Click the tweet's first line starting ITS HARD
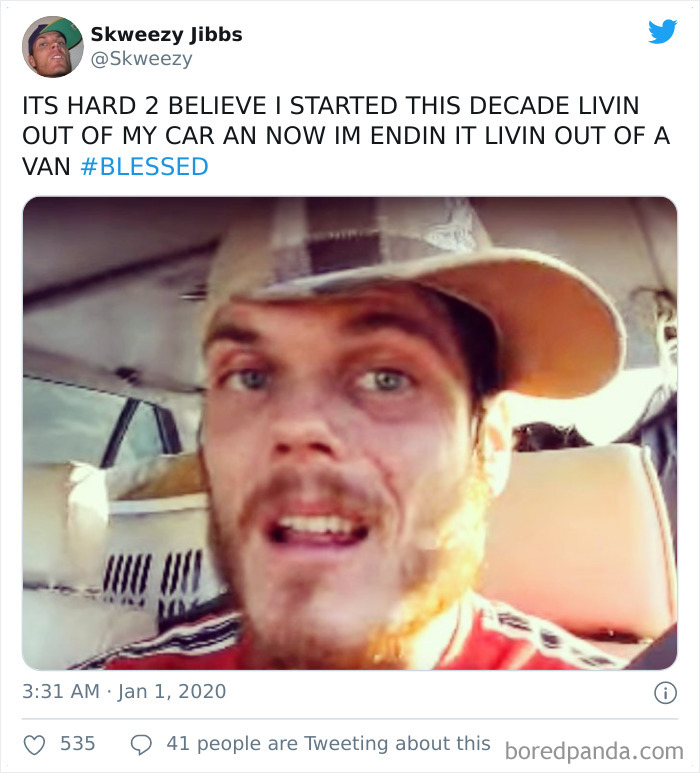This screenshot has height=773, width=700. (x=331, y=106)
